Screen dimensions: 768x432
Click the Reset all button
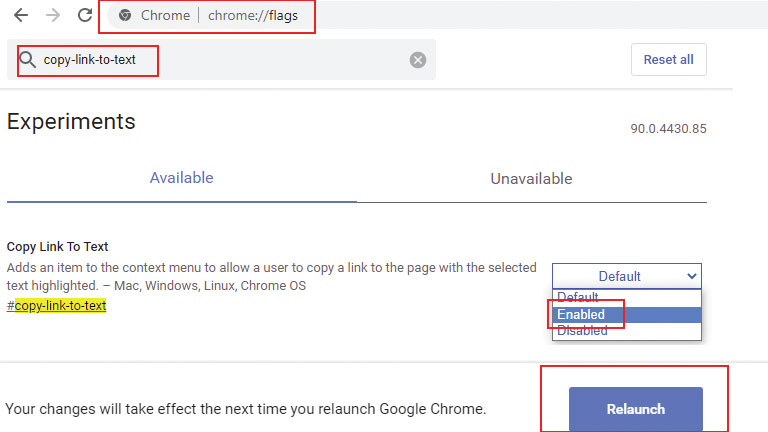pyautogui.click(x=669, y=59)
